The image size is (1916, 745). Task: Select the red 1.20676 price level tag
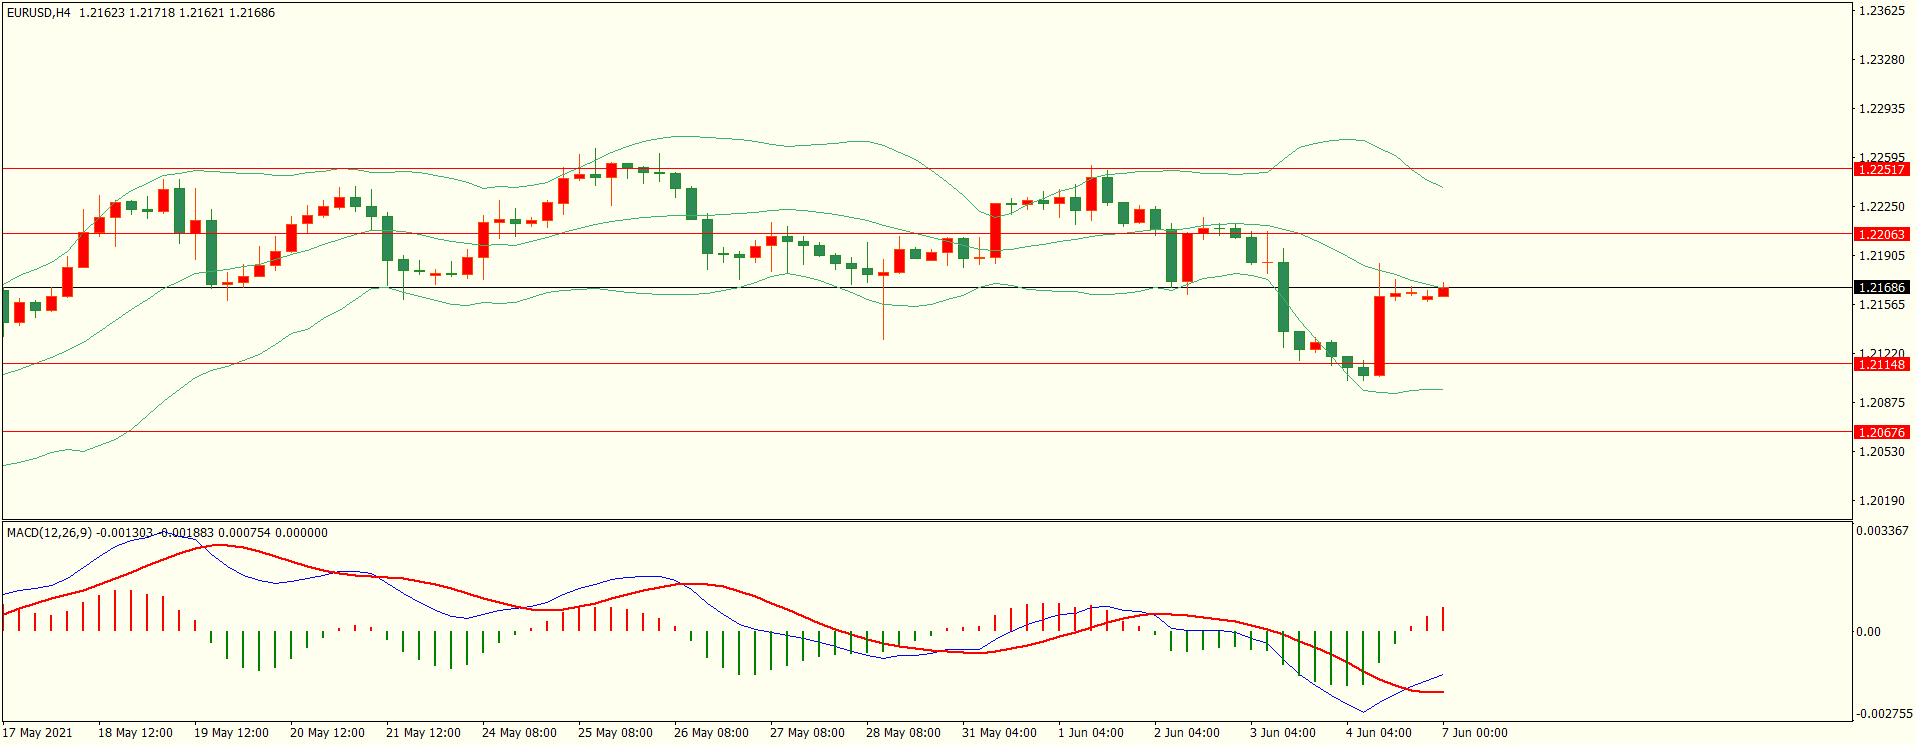pyautogui.click(x=1881, y=433)
